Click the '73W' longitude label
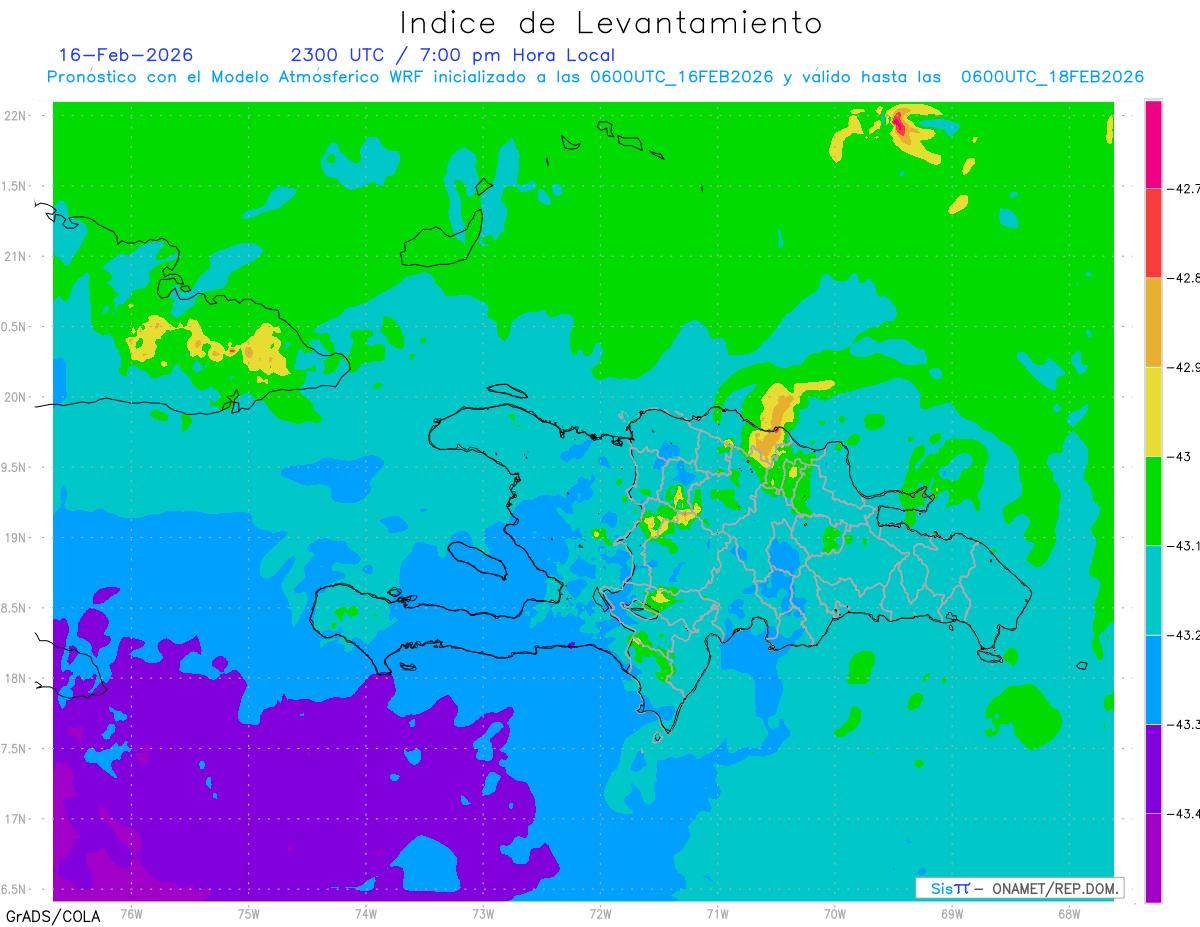The height and width of the screenshot is (927, 1200). click(x=483, y=914)
